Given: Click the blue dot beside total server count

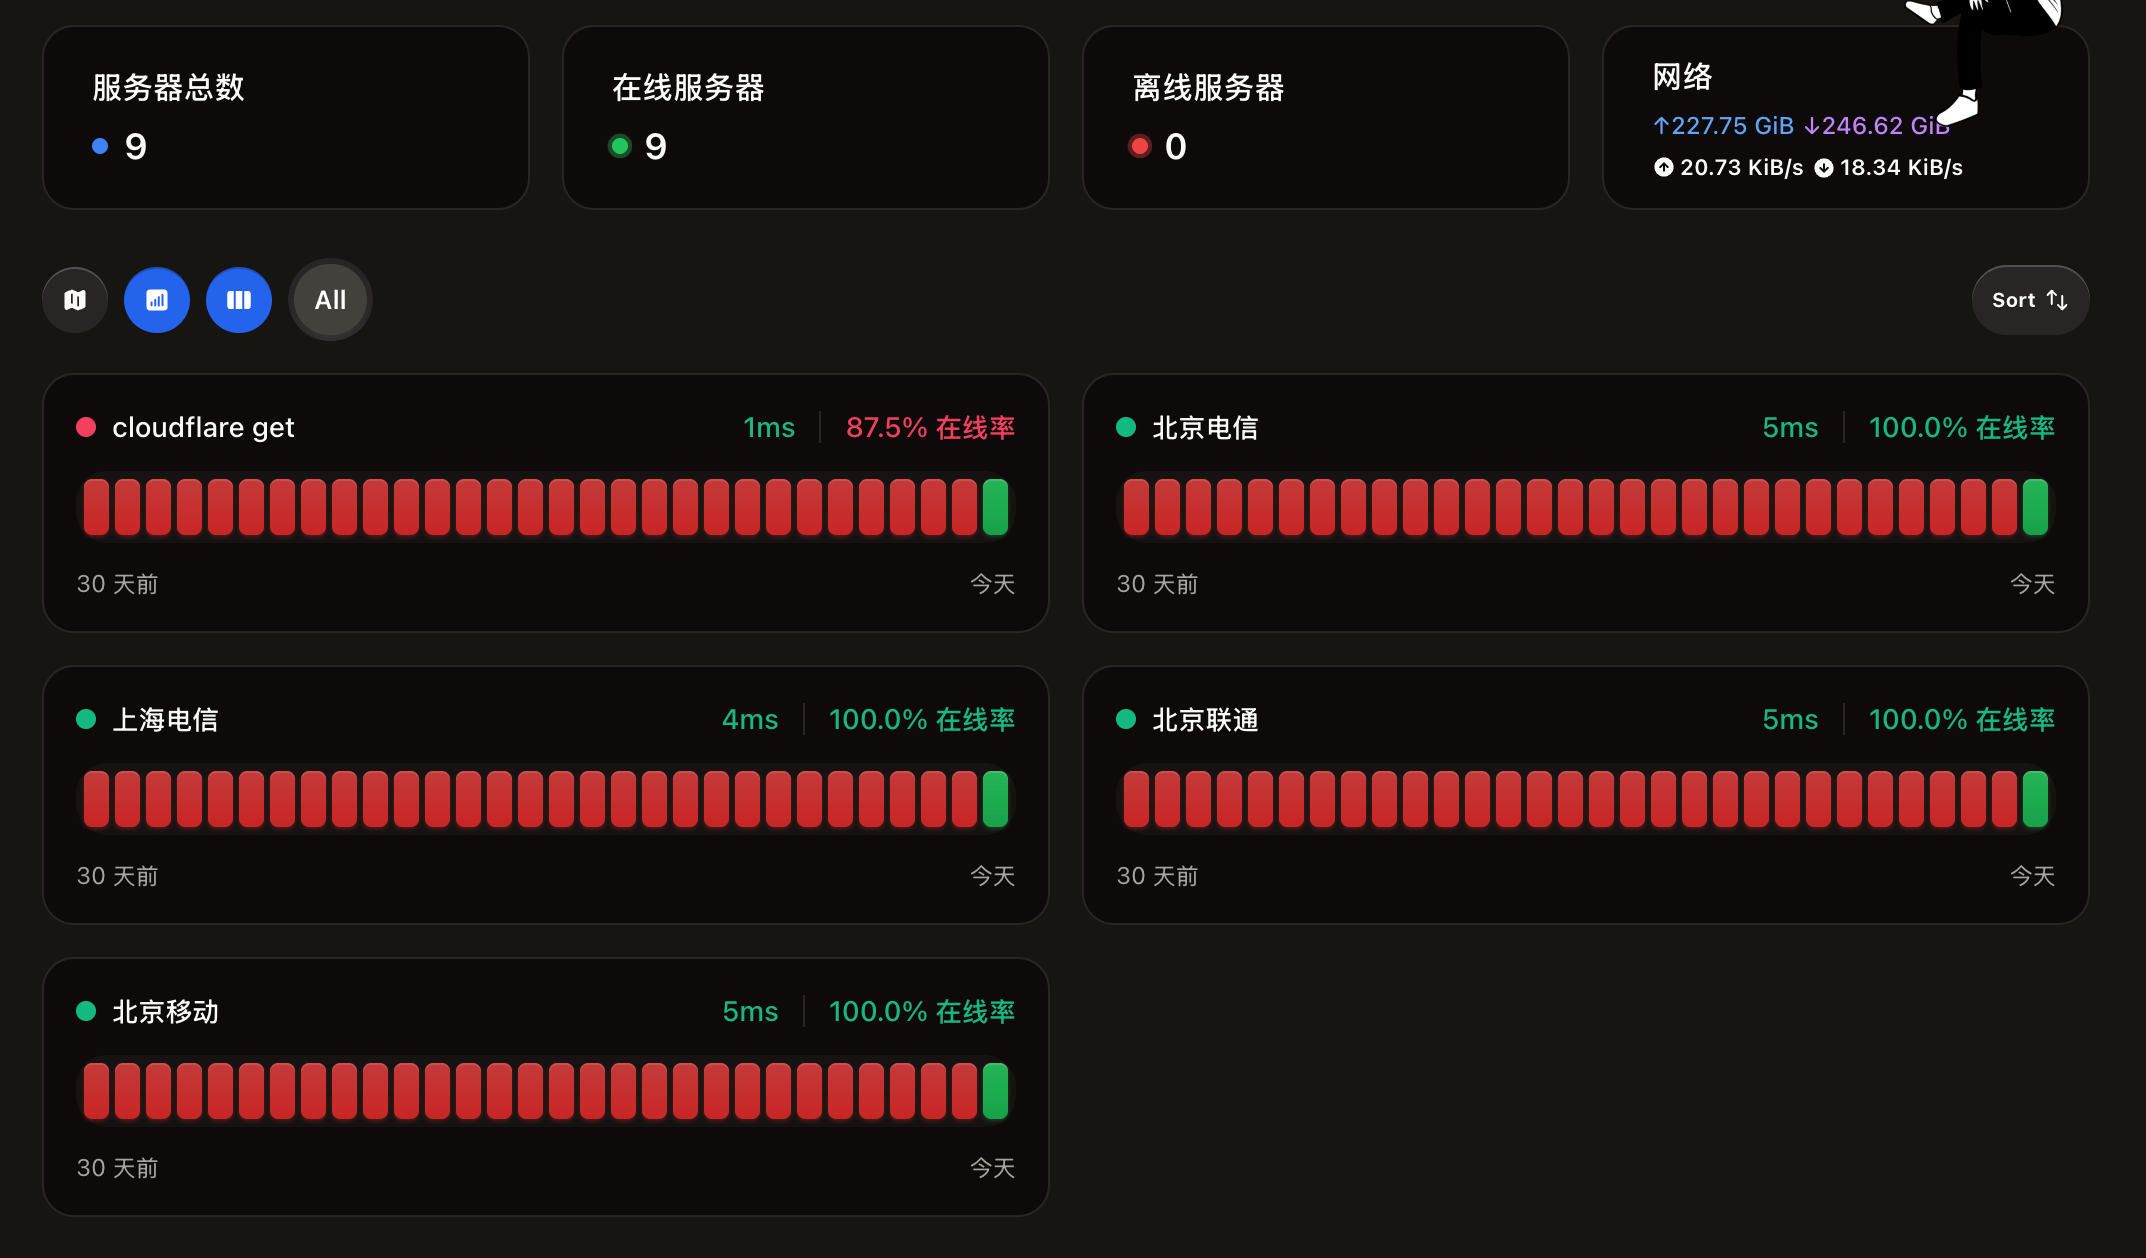Looking at the screenshot, I should 100,147.
